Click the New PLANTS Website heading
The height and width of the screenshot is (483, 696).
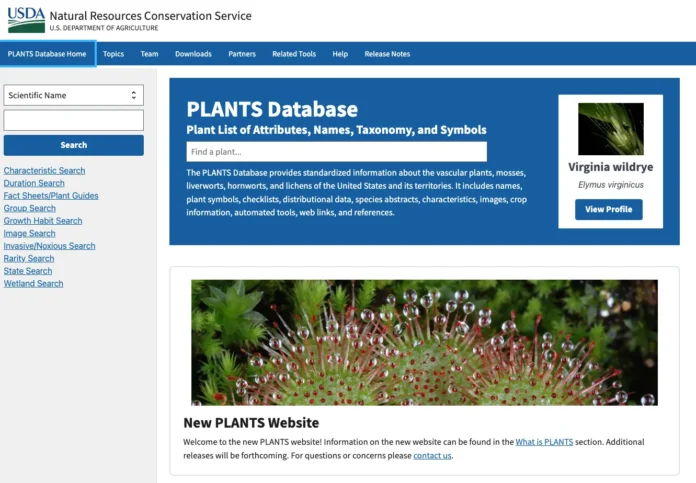pyautogui.click(x=251, y=423)
